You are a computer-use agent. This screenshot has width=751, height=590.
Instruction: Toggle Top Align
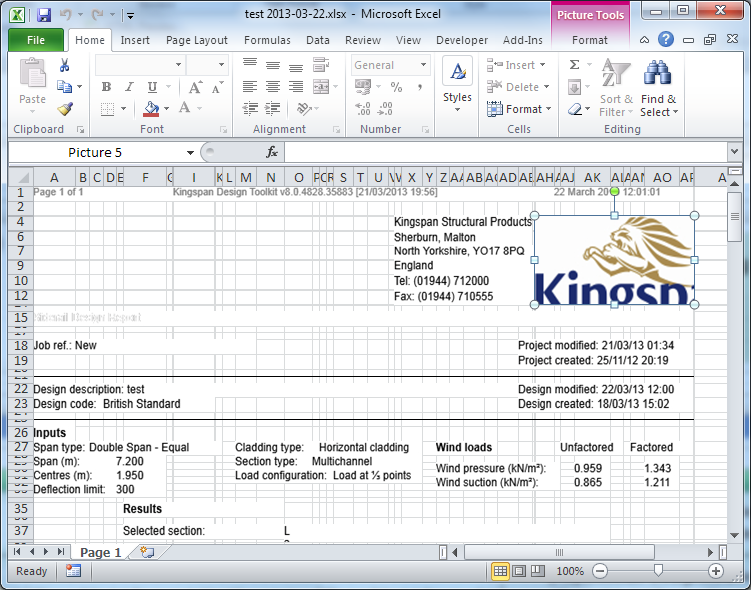(x=250, y=64)
